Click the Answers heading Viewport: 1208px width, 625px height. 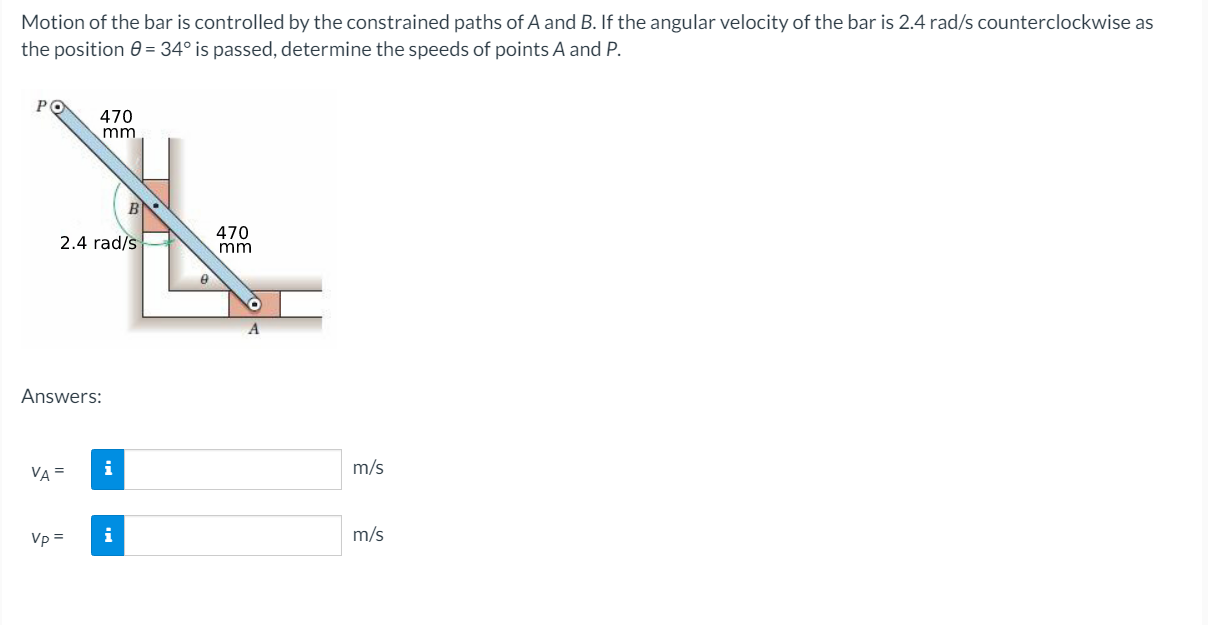(x=60, y=396)
